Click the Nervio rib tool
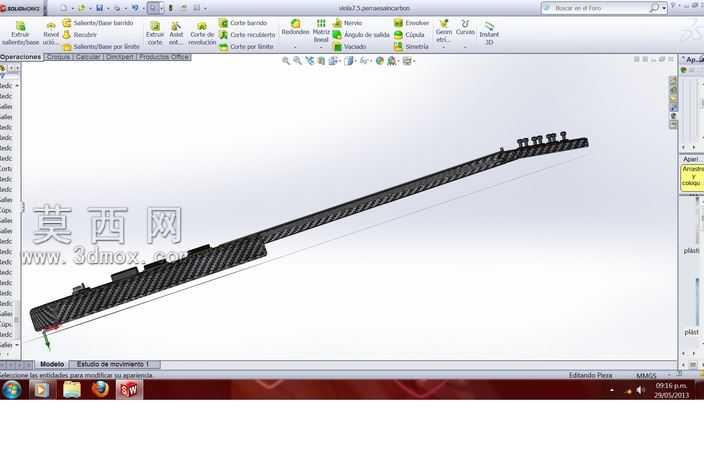This screenshot has height=469, width=704. click(x=348, y=23)
